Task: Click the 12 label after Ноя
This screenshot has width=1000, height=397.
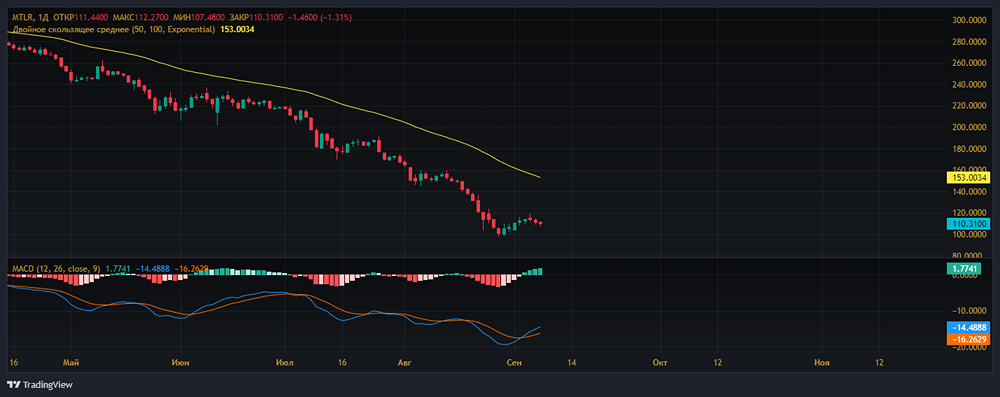Action: [878, 363]
